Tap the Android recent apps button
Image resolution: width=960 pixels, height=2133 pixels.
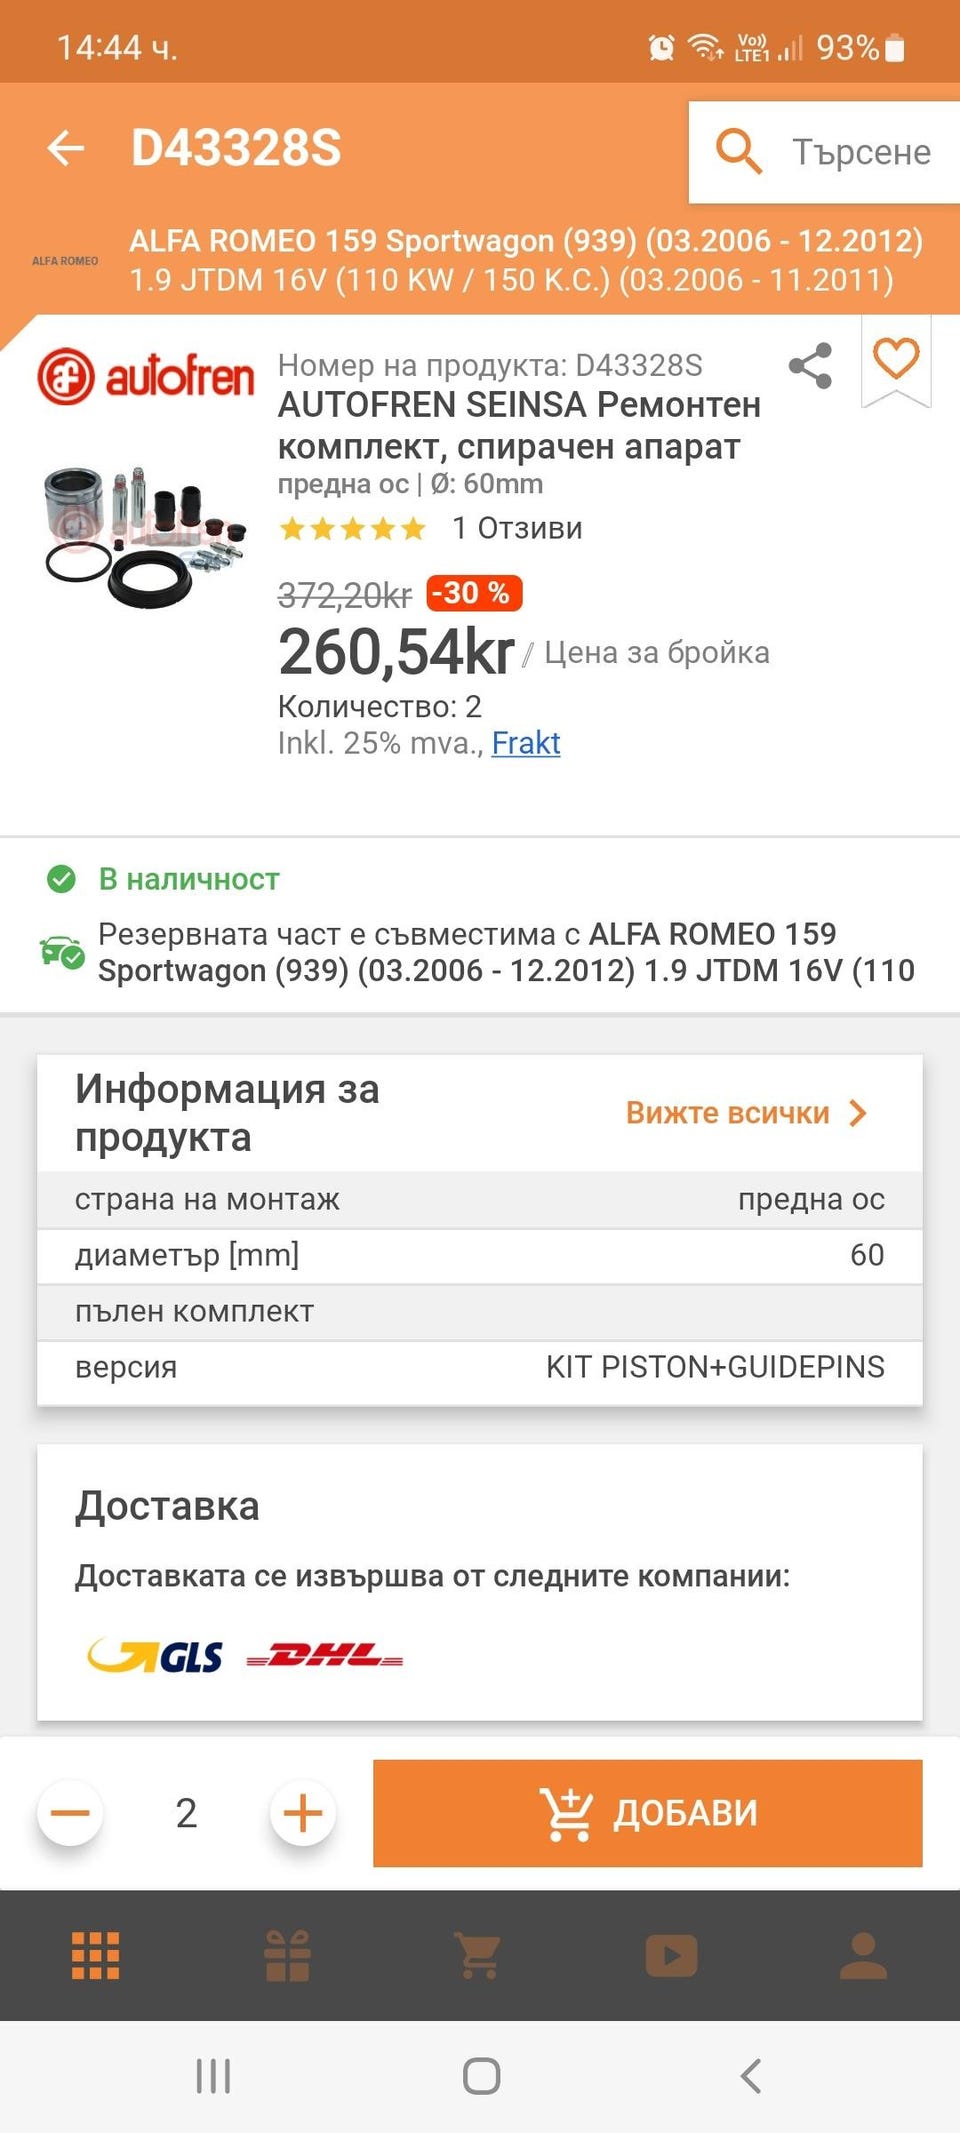(x=213, y=2076)
